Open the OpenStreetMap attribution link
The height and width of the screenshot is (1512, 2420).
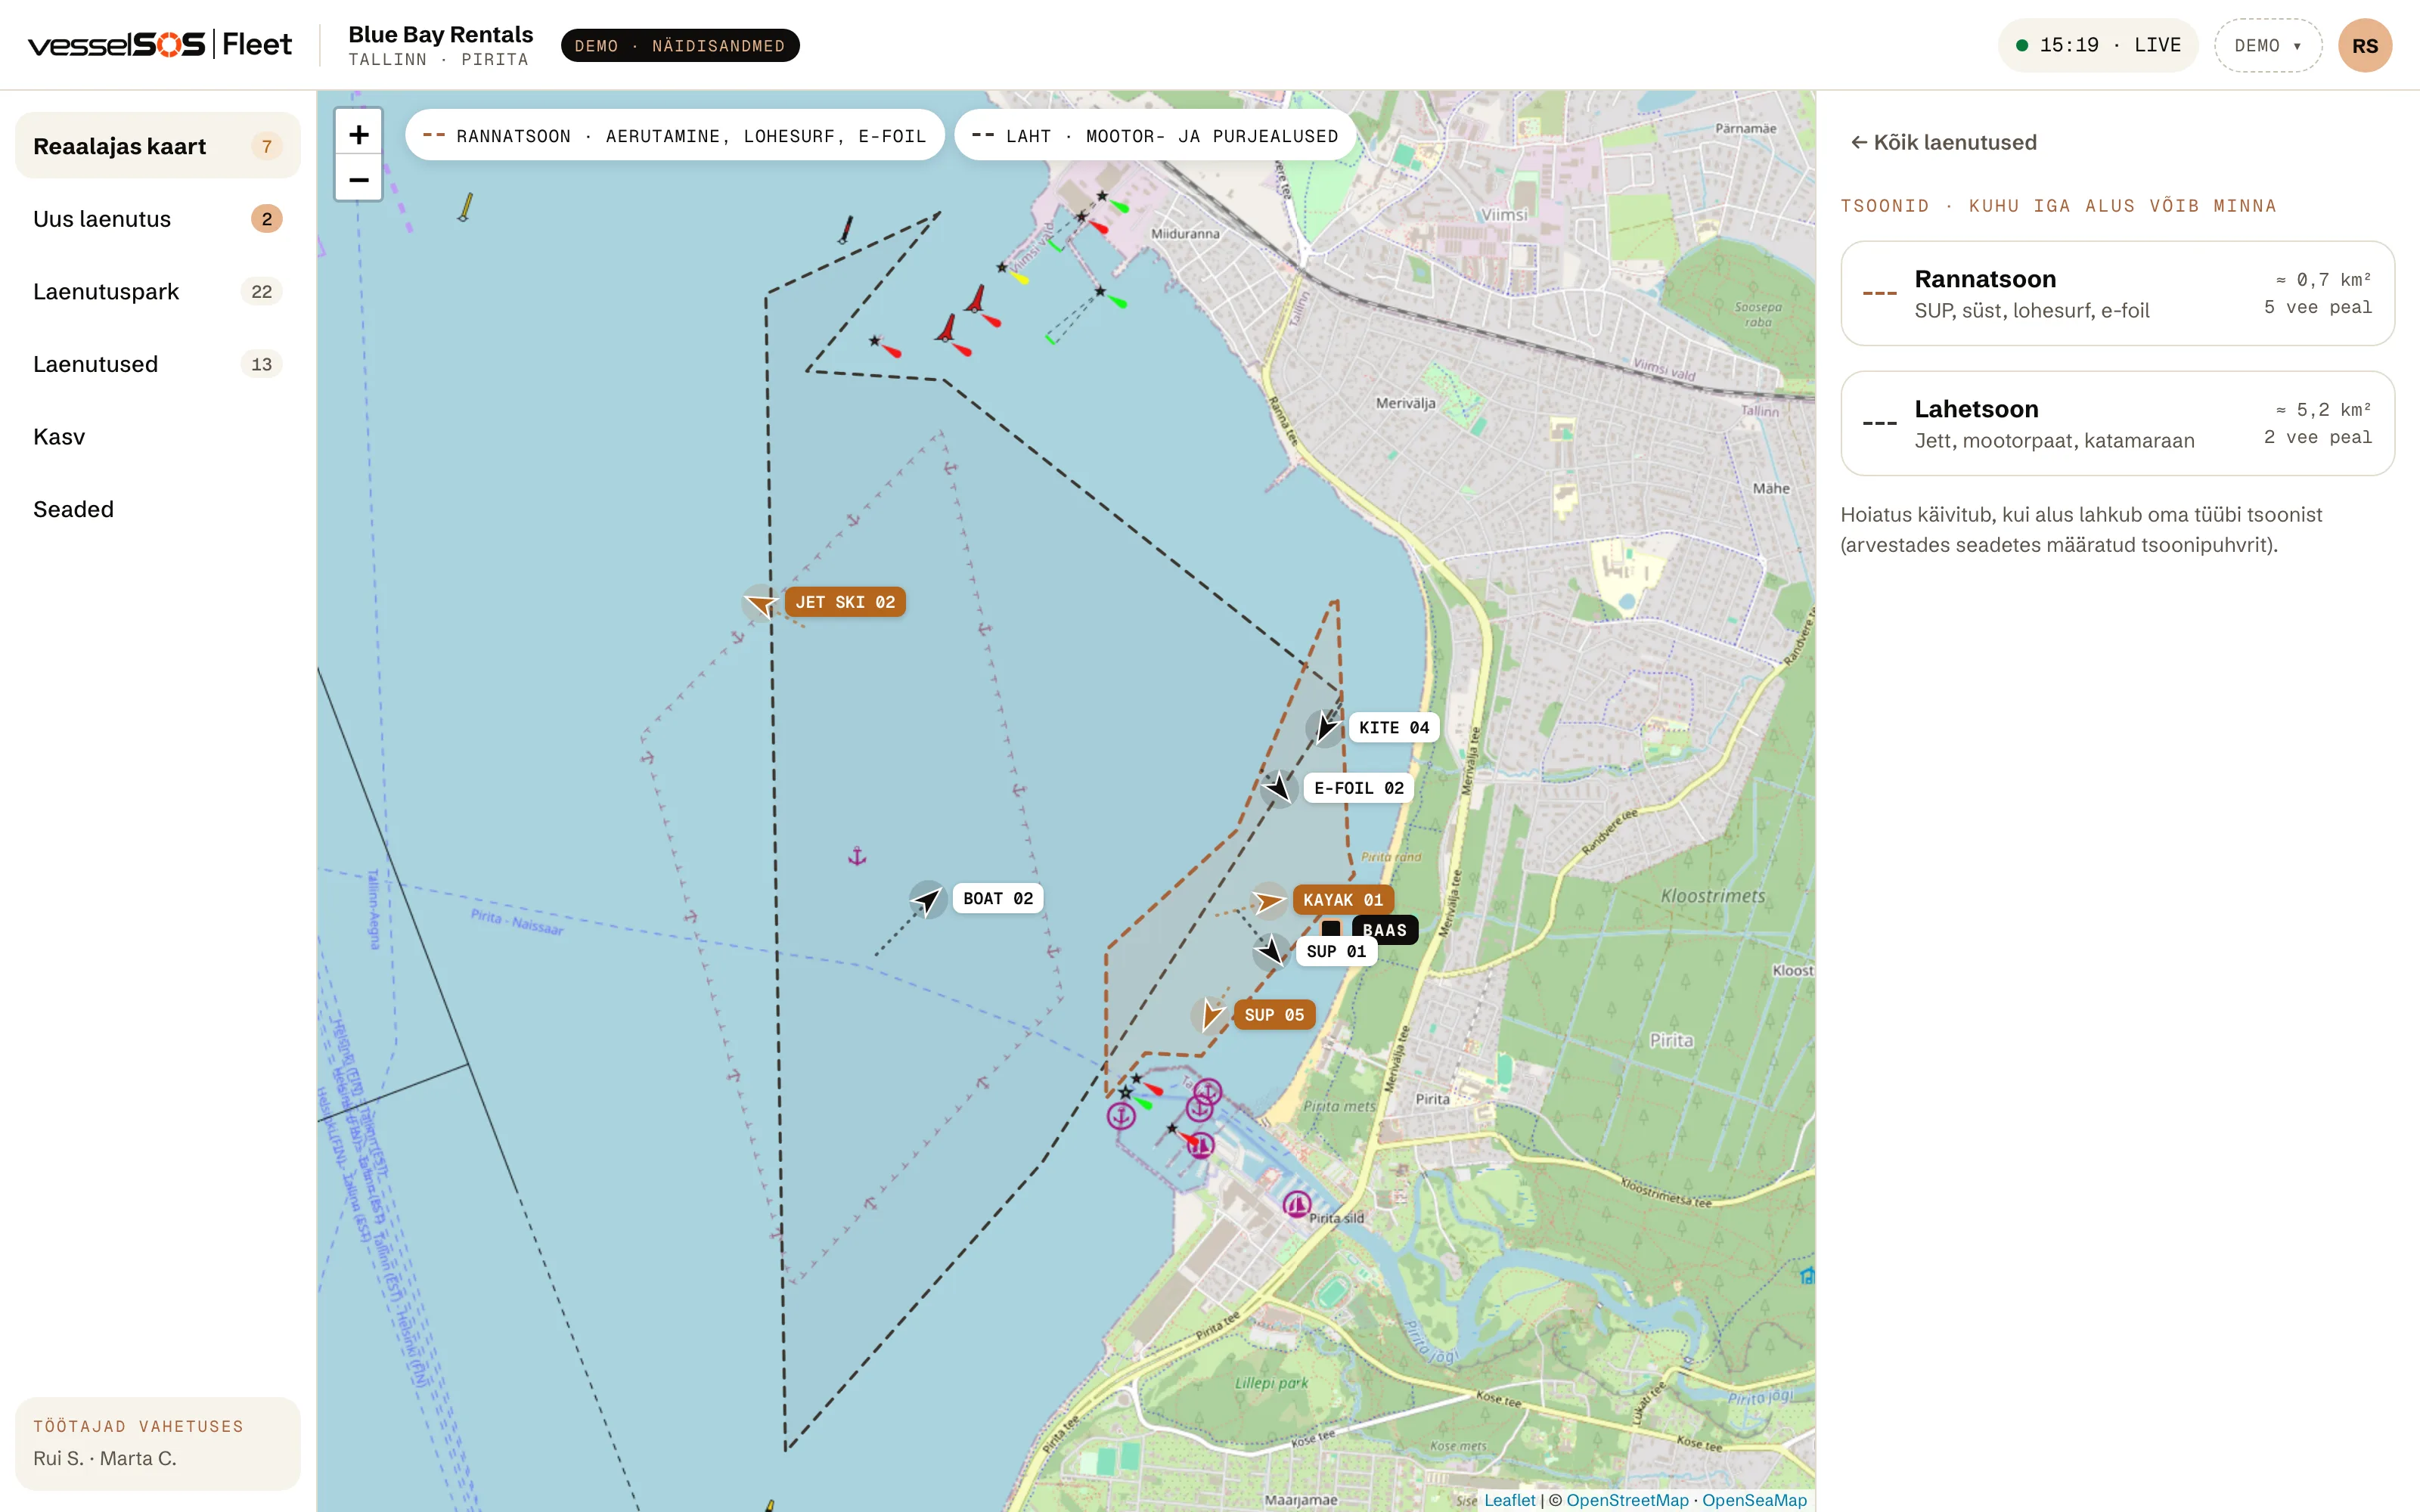coord(1627,1499)
